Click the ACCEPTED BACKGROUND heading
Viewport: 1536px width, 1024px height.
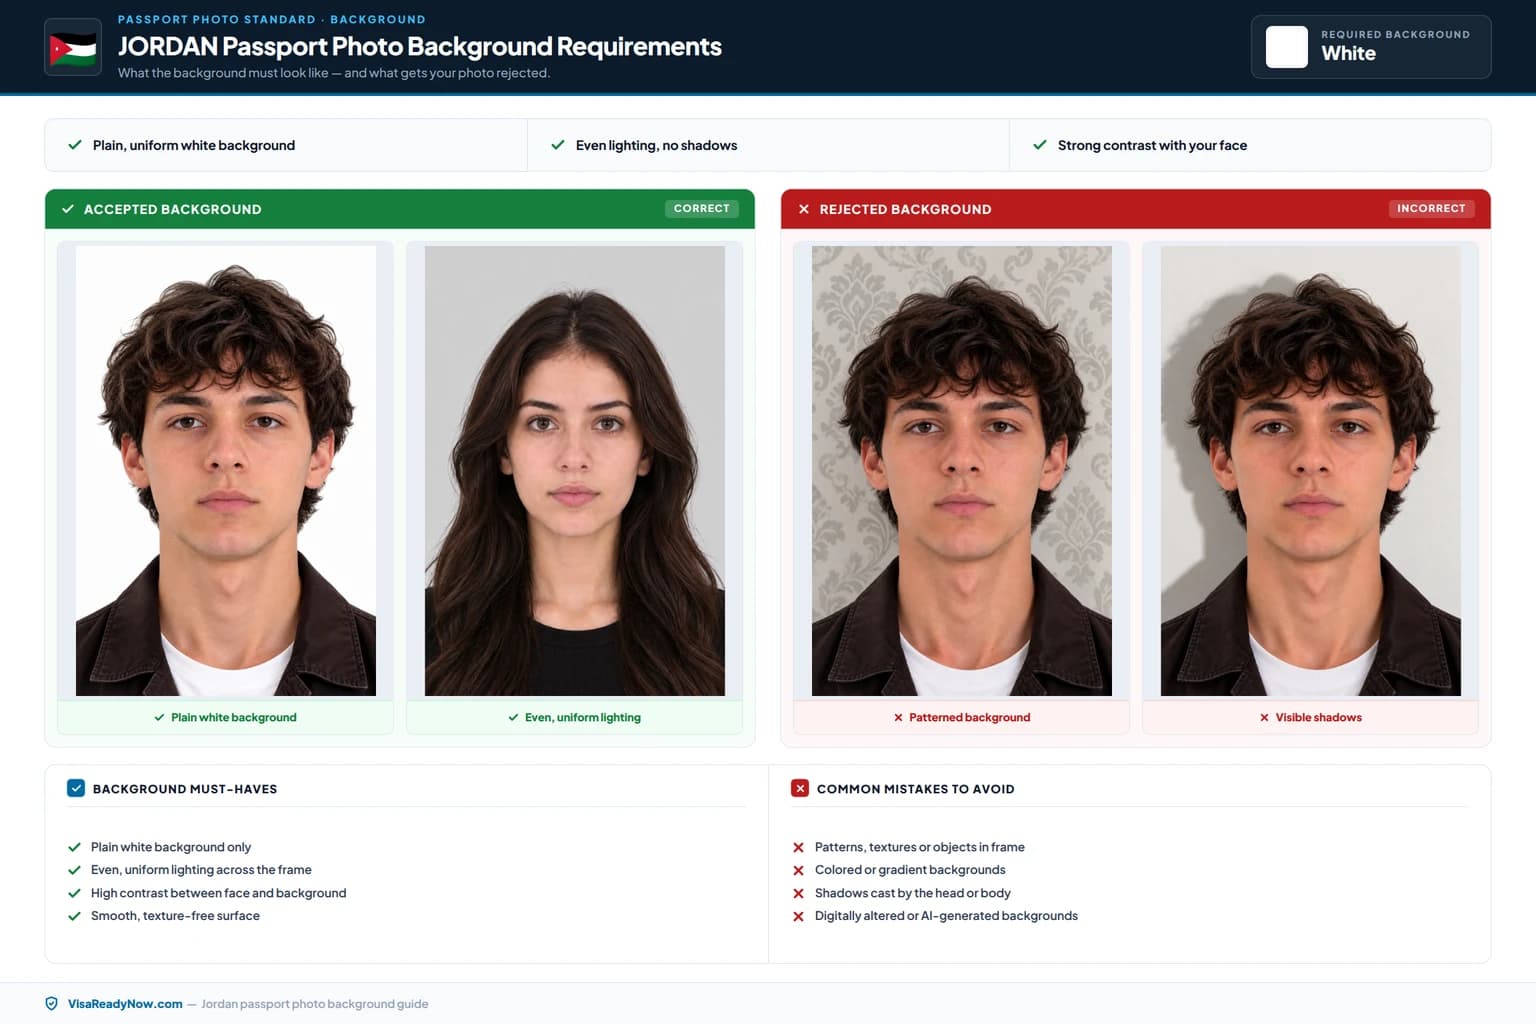[173, 209]
